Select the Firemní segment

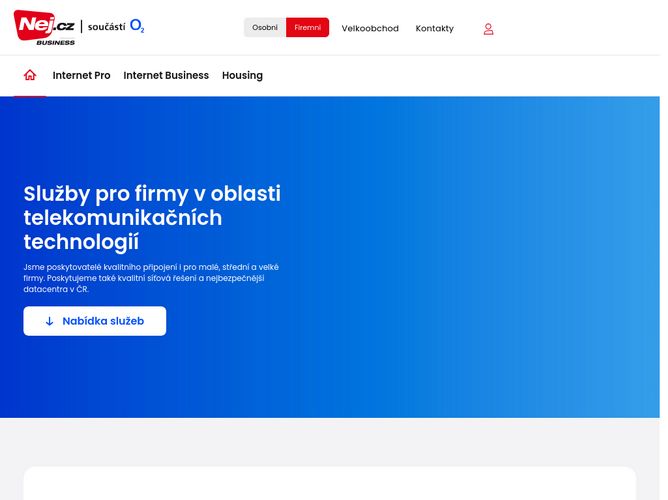click(307, 28)
